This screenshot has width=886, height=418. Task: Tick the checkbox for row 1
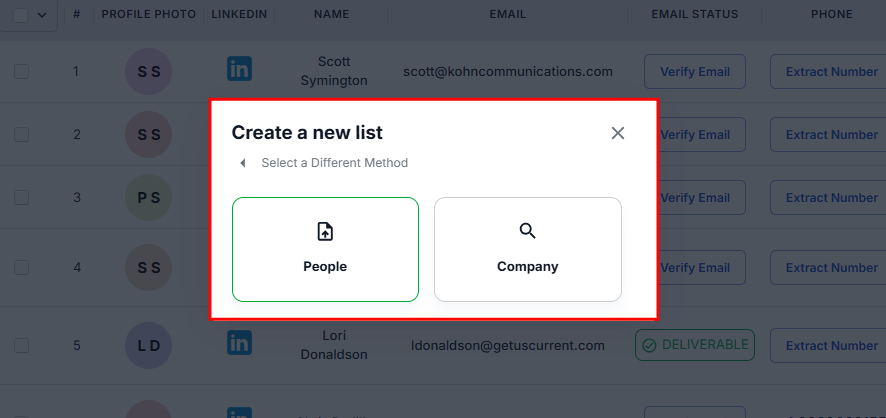pos(21,72)
